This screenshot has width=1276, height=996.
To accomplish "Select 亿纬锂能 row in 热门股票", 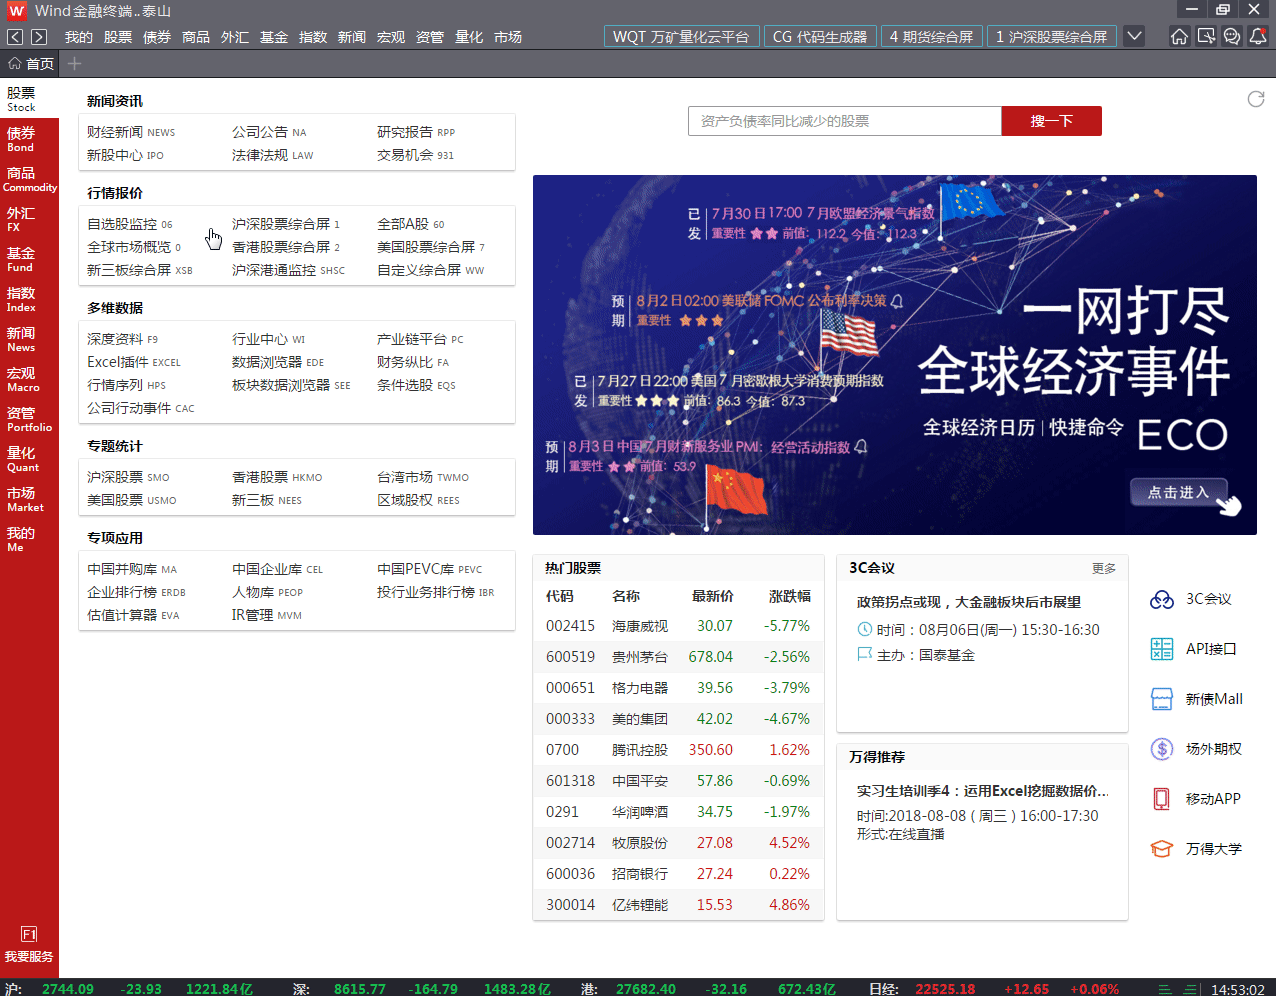I will [678, 905].
